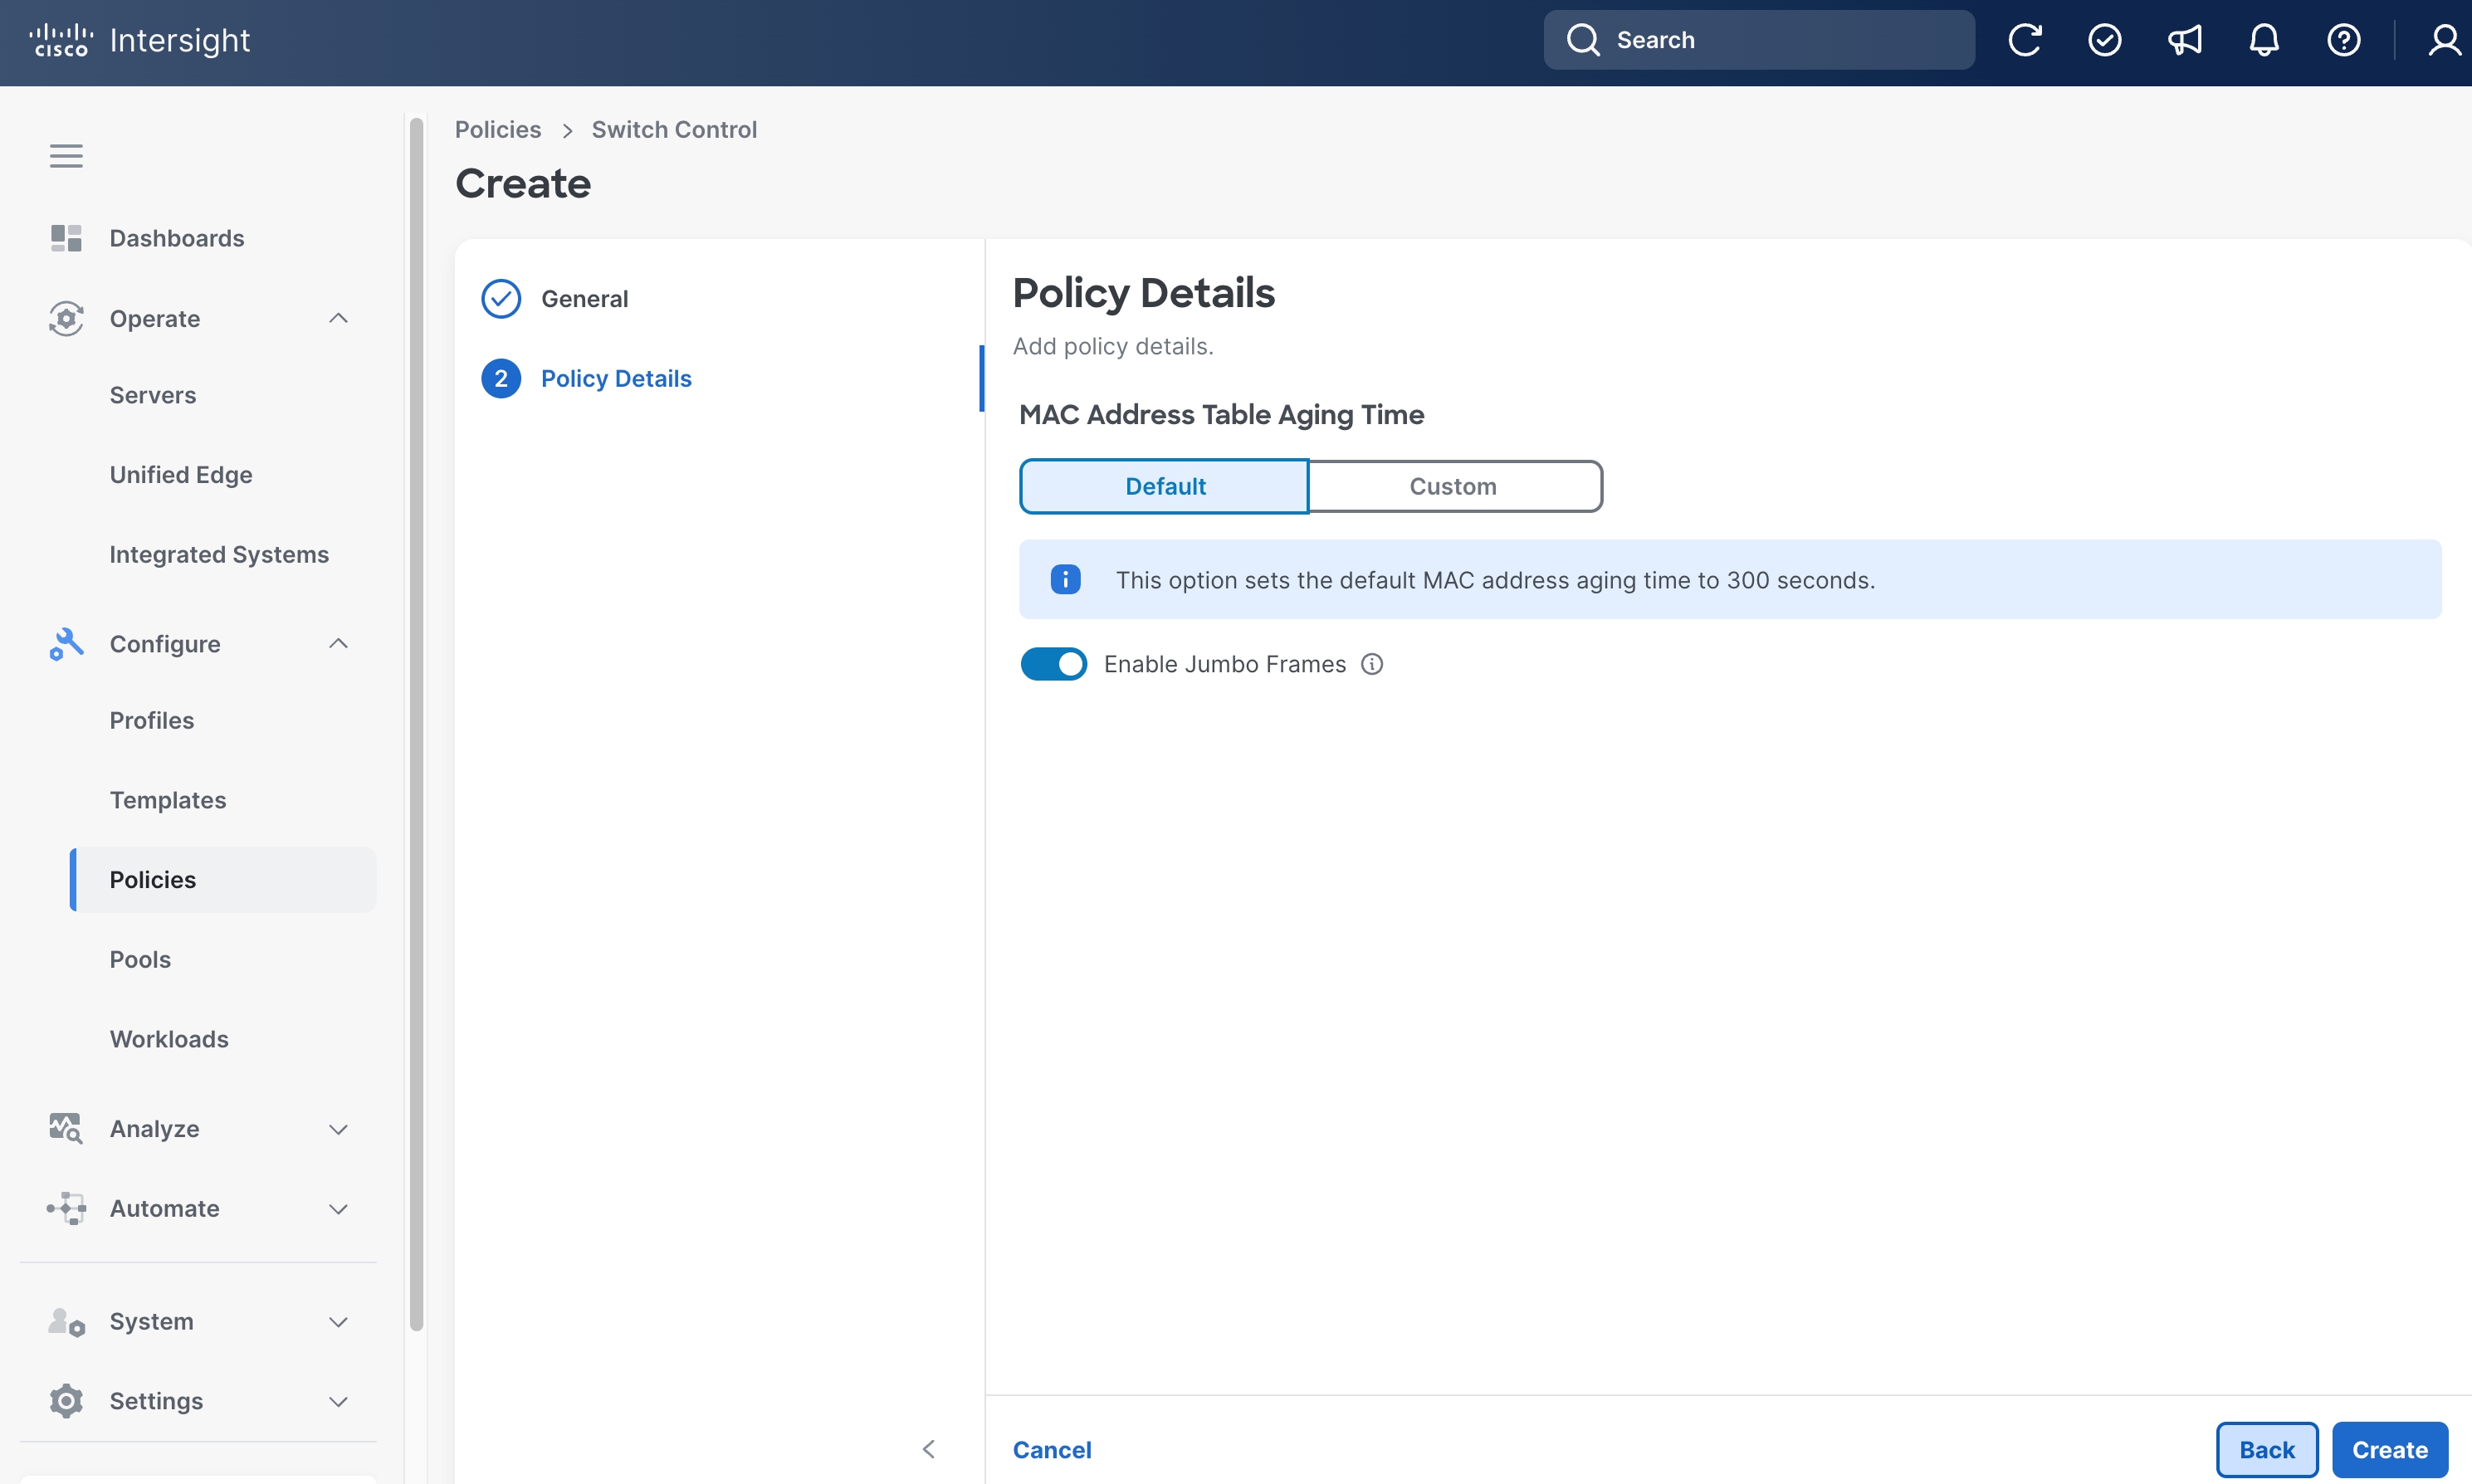Collapse the Operate section chevron
Viewport: 2472px width, 1484px height.
(338, 318)
